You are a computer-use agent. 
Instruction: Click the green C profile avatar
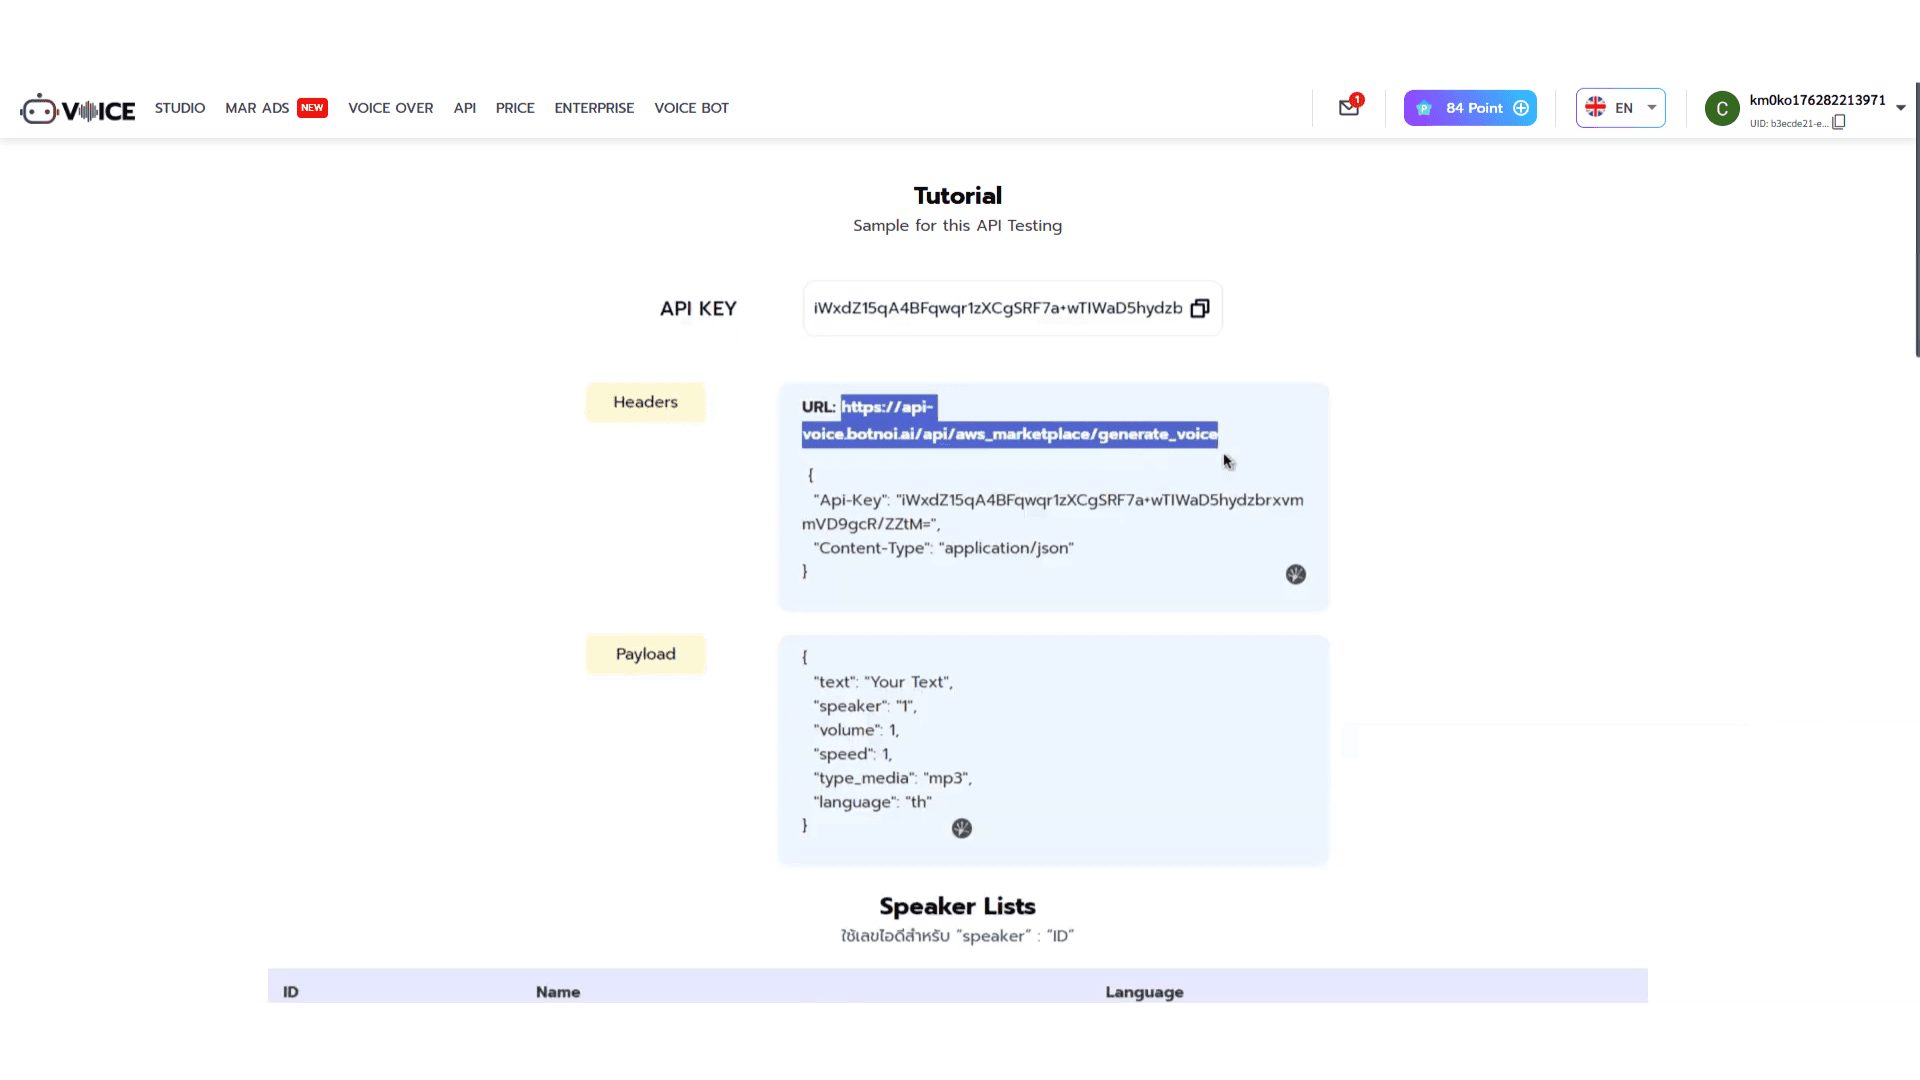coord(1722,108)
